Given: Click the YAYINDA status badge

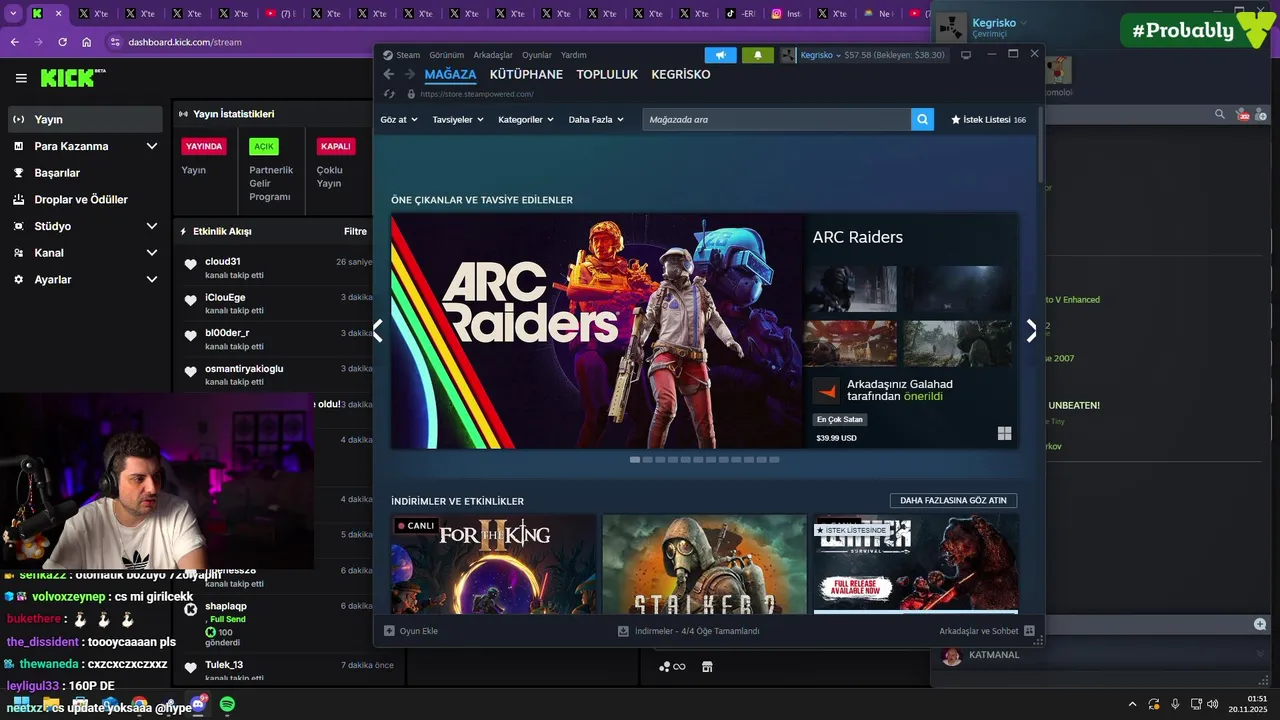Looking at the screenshot, I should [204, 146].
